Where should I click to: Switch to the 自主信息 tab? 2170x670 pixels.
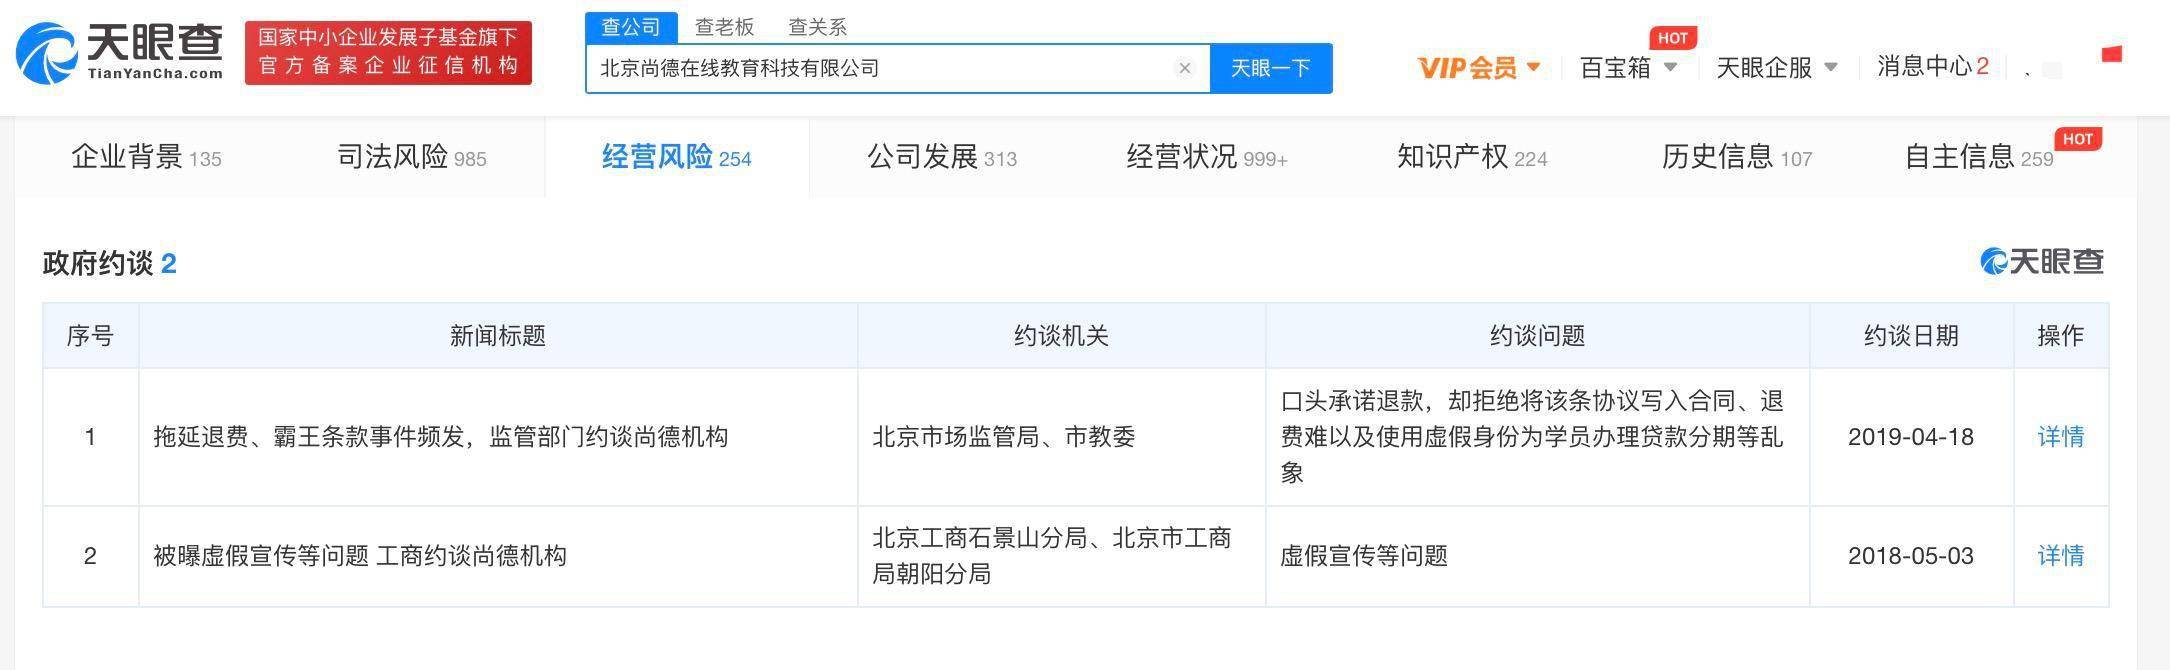[1979, 157]
